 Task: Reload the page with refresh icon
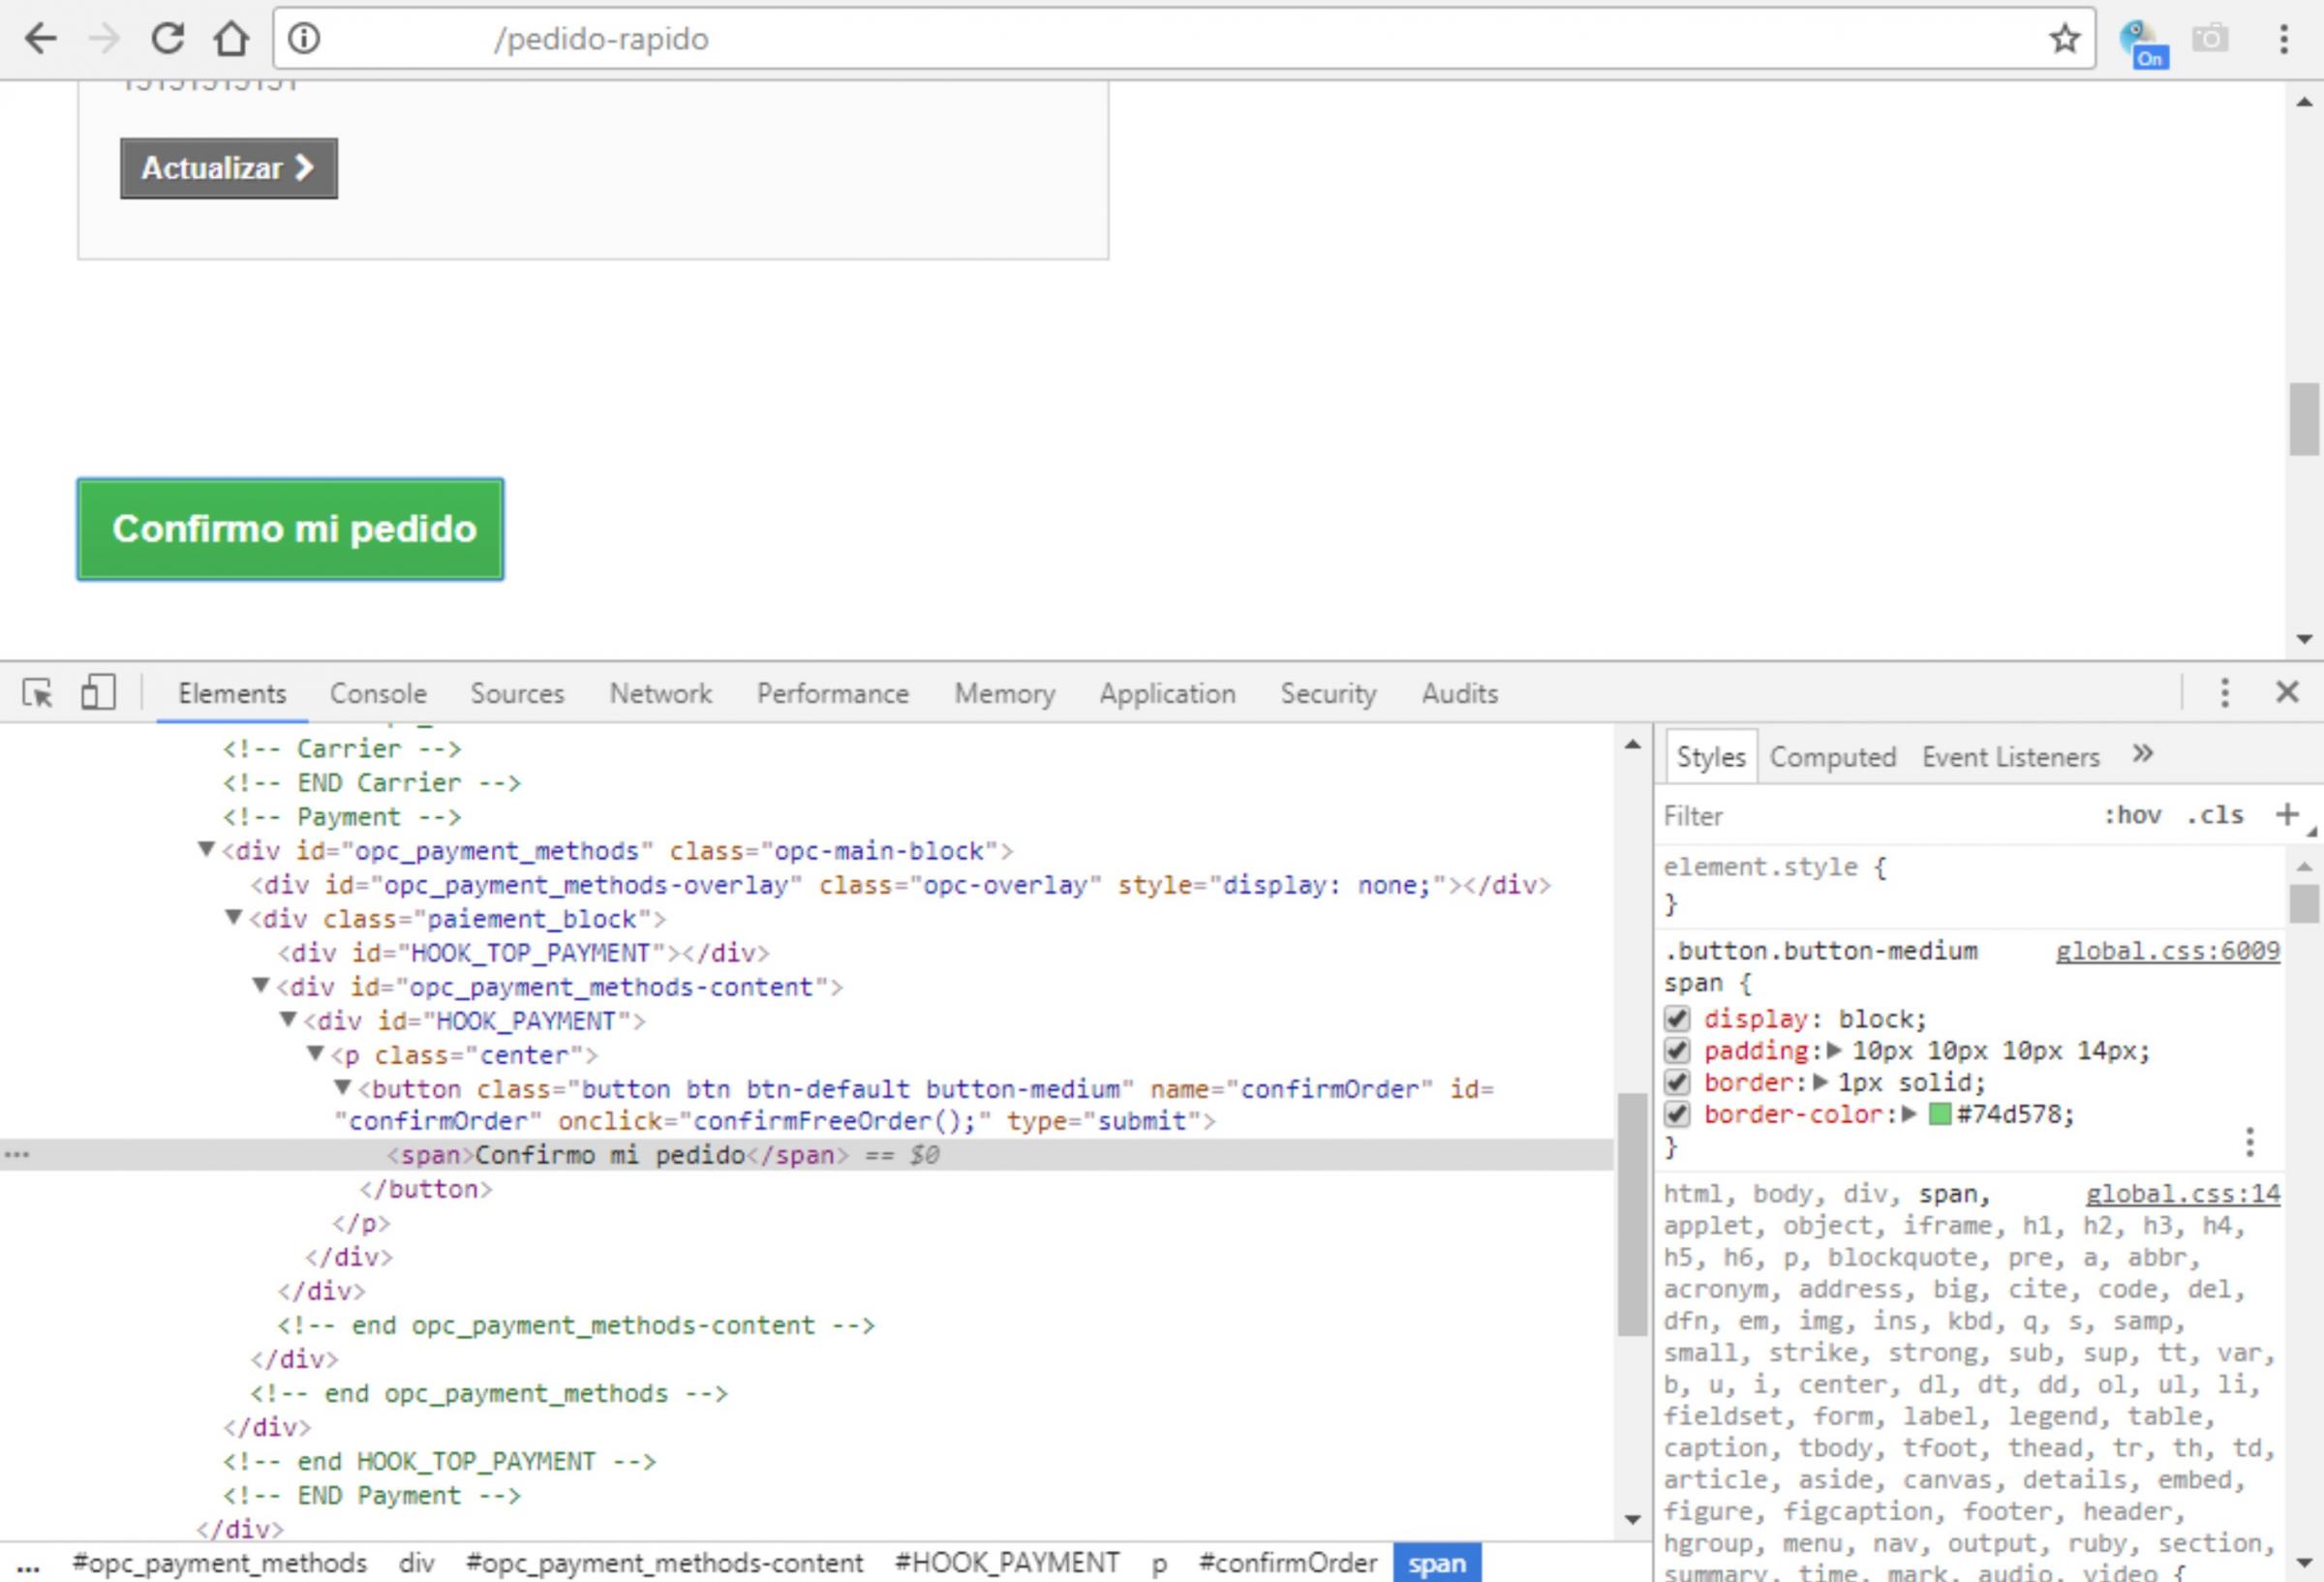click(x=167, y=39)
